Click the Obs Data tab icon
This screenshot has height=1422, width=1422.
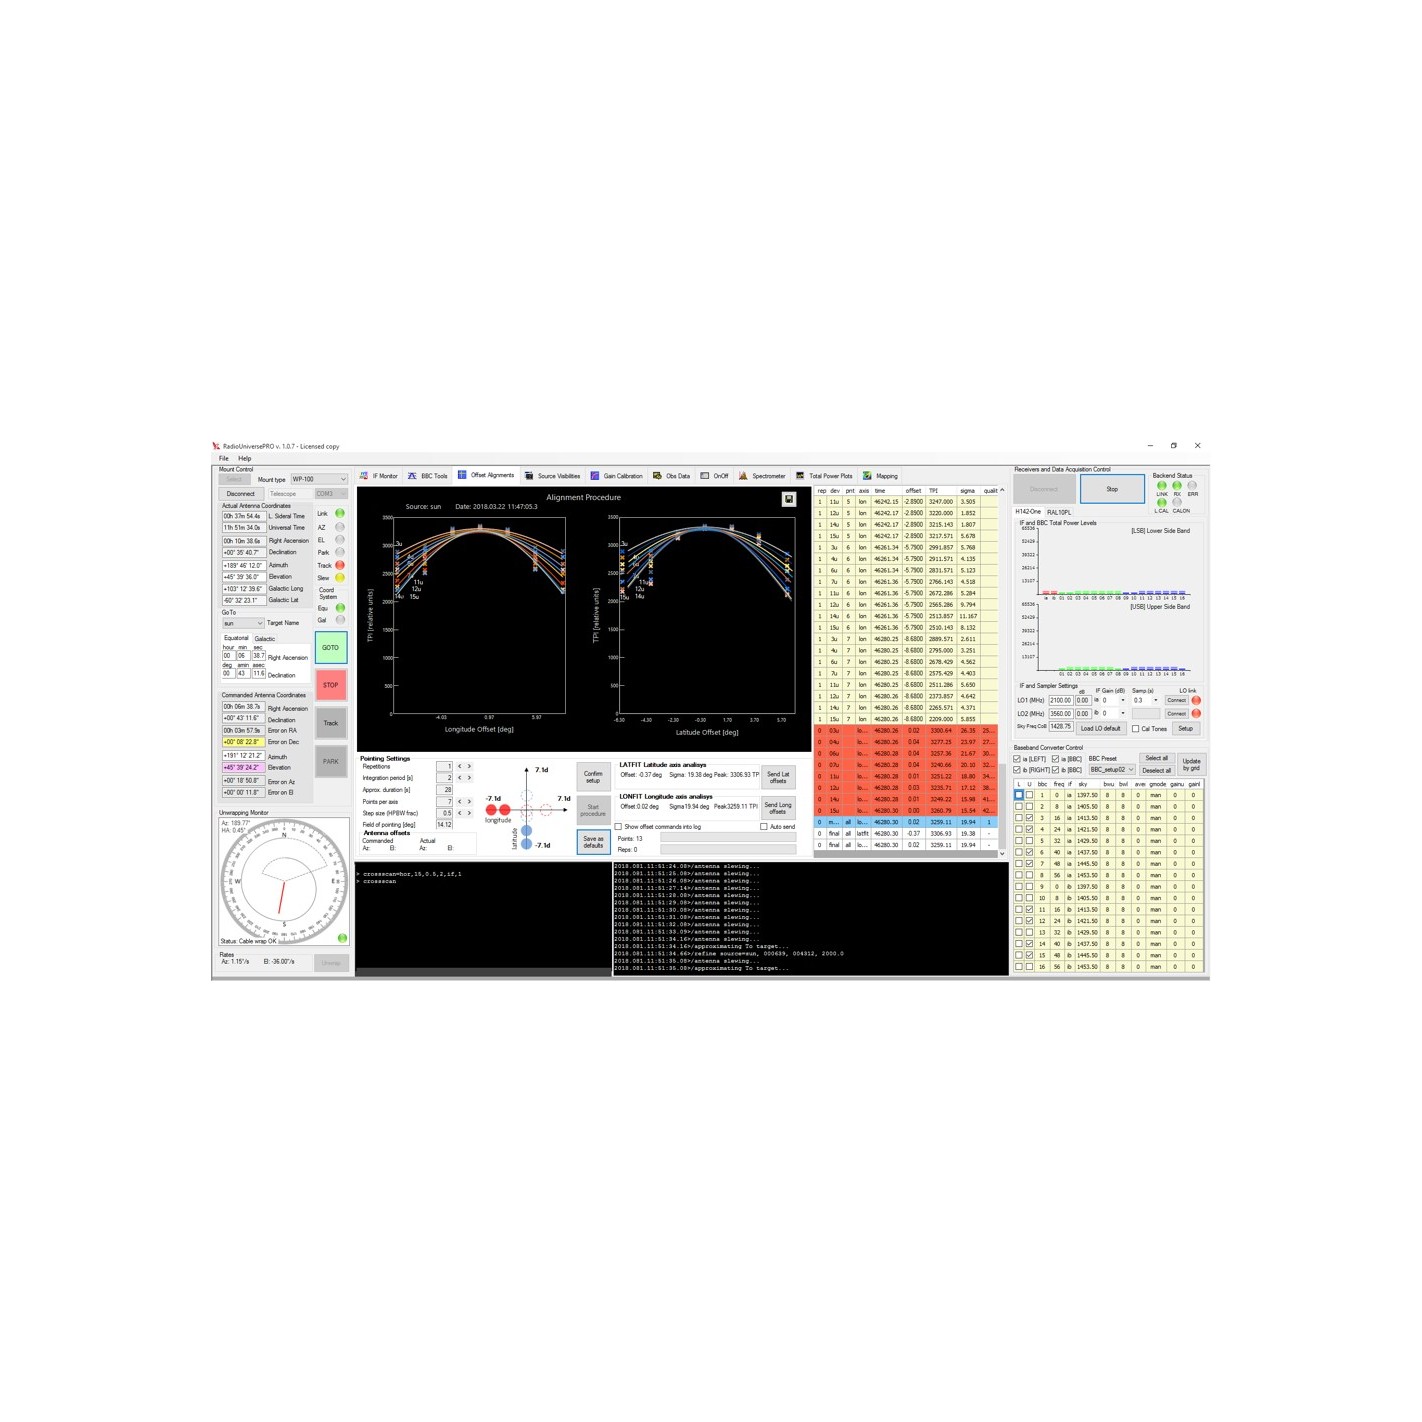[657, 476]
